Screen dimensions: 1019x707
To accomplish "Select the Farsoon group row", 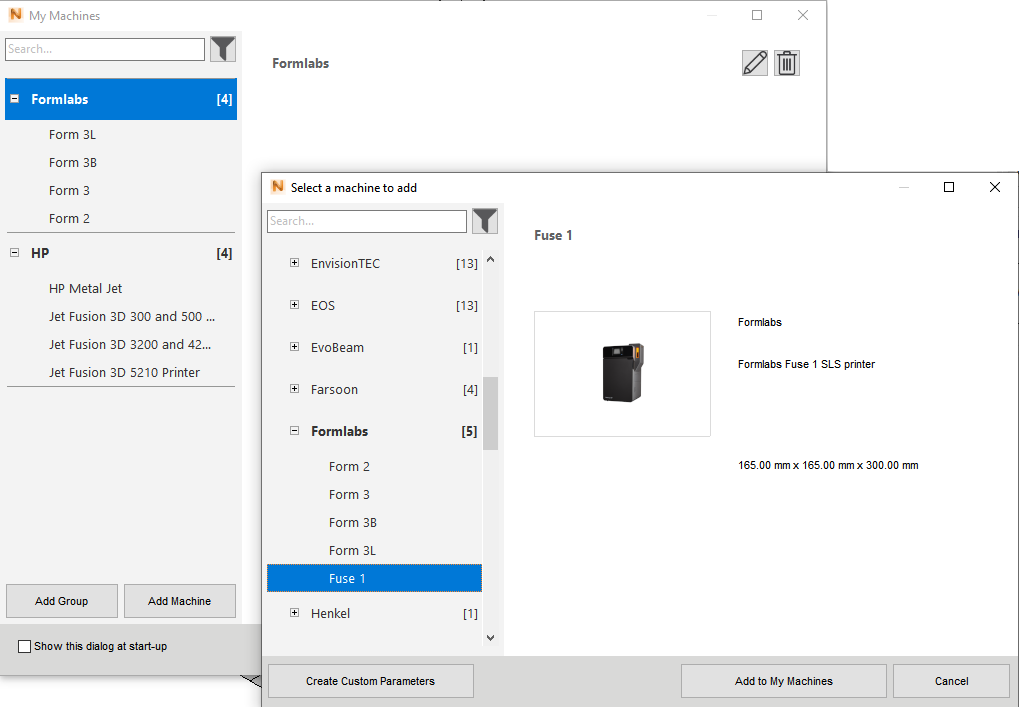I will [374, 389].
